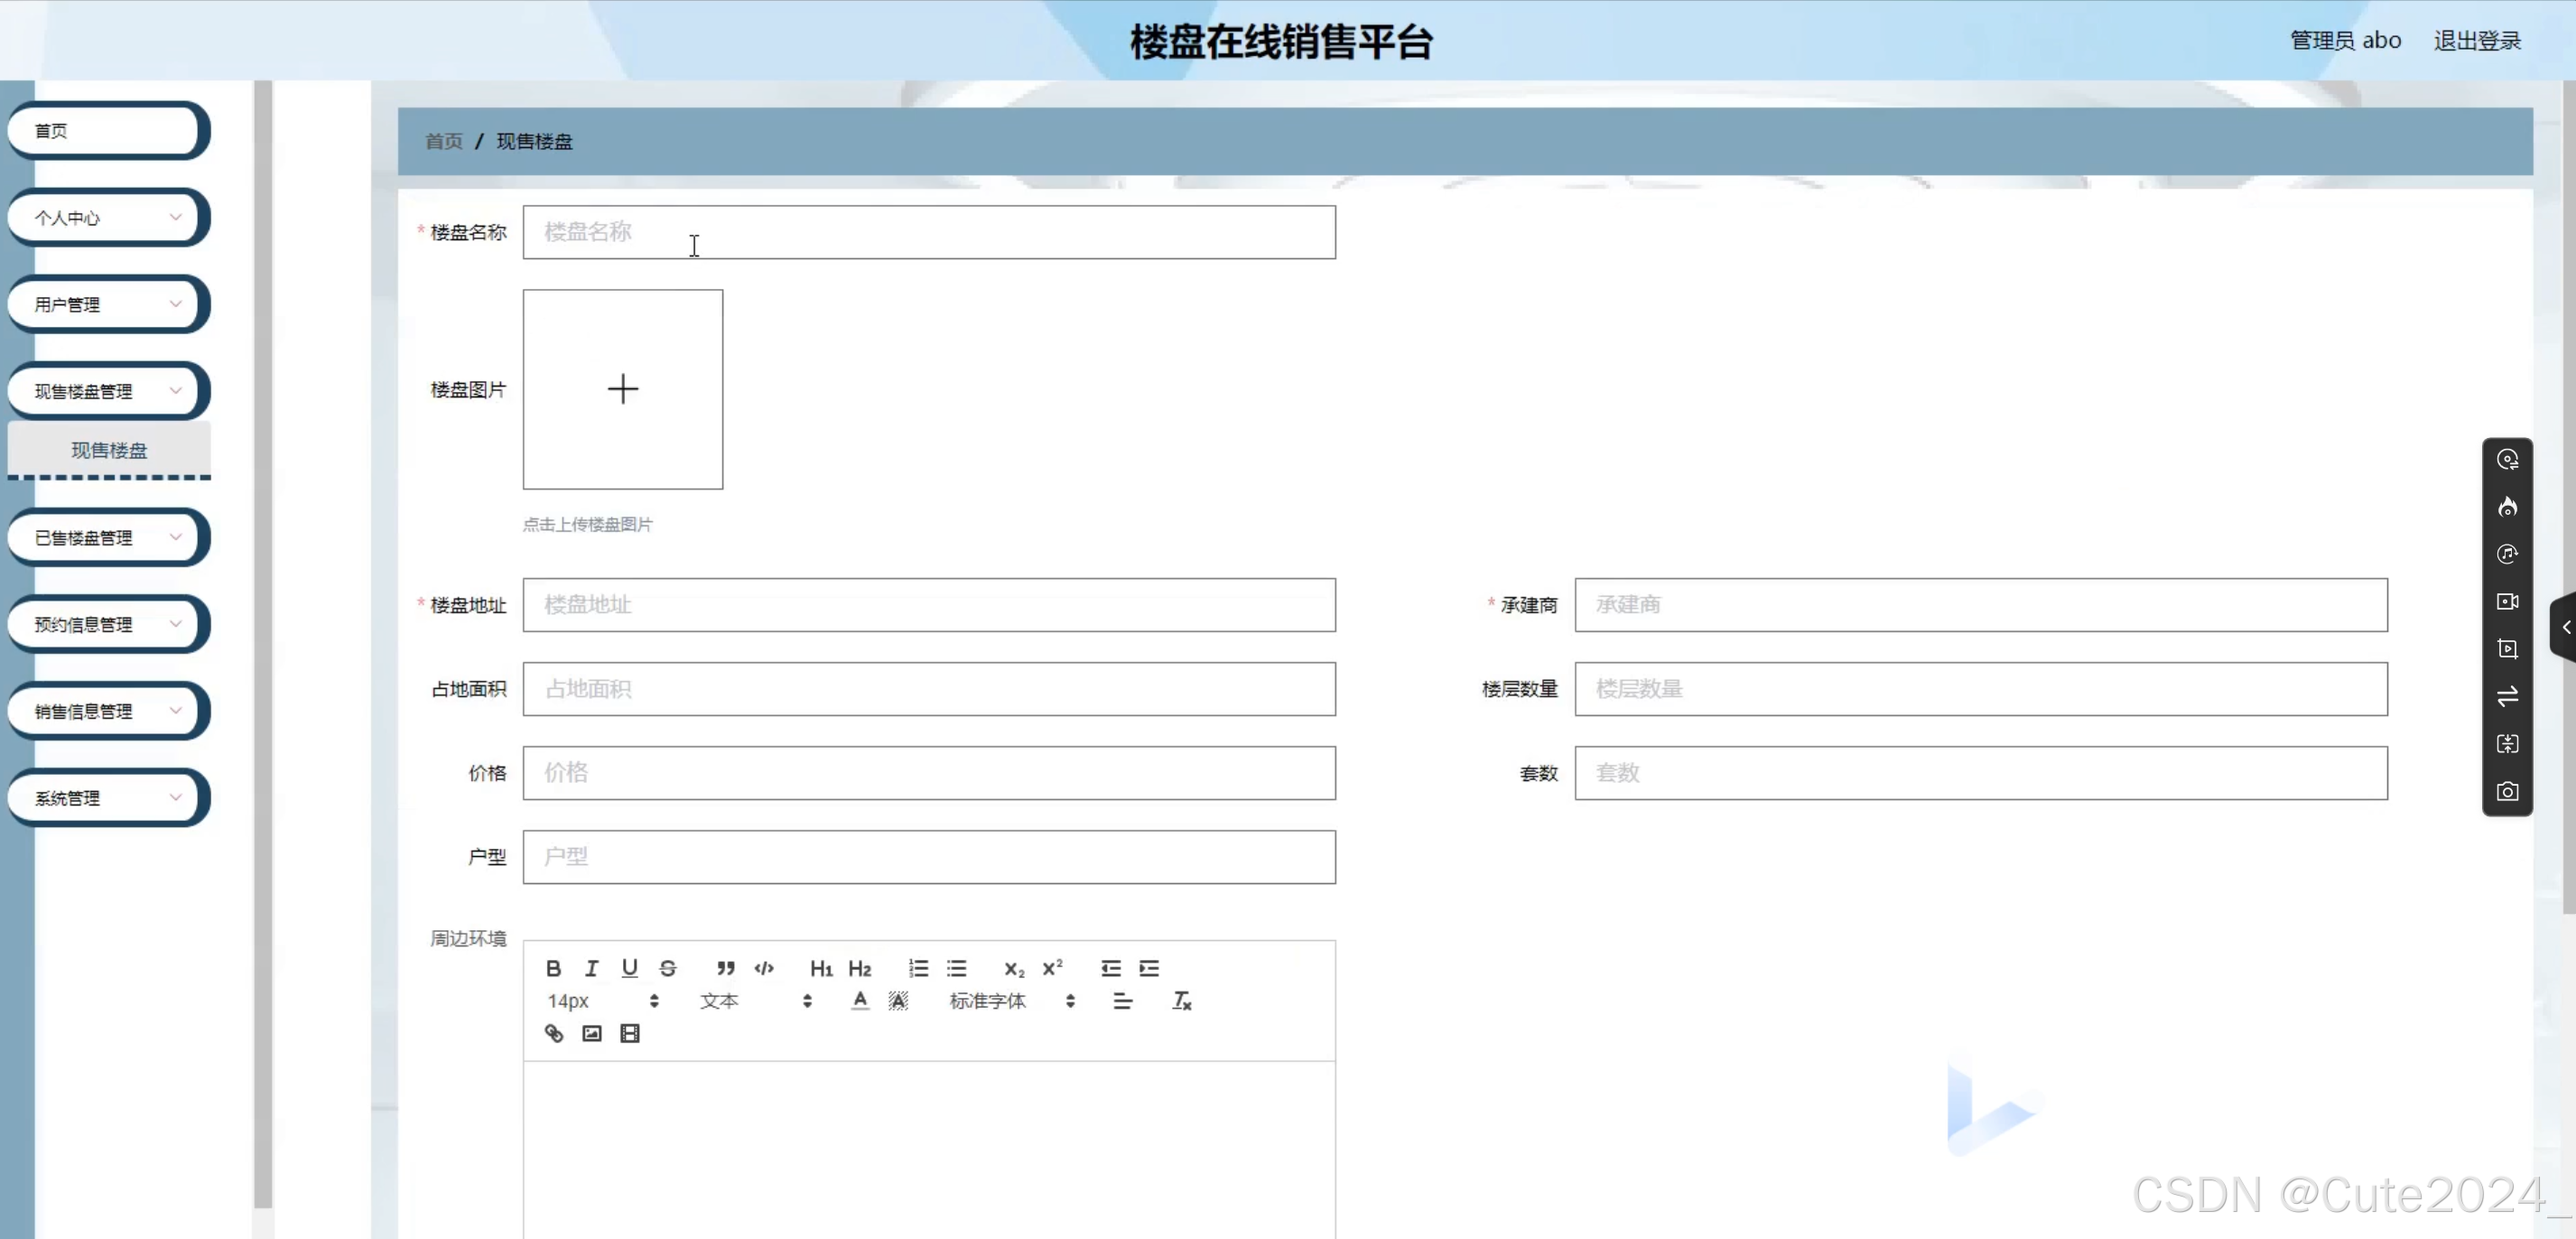Click the camera icon in right panel
2576x1239 pixels.
[2507, 792]
